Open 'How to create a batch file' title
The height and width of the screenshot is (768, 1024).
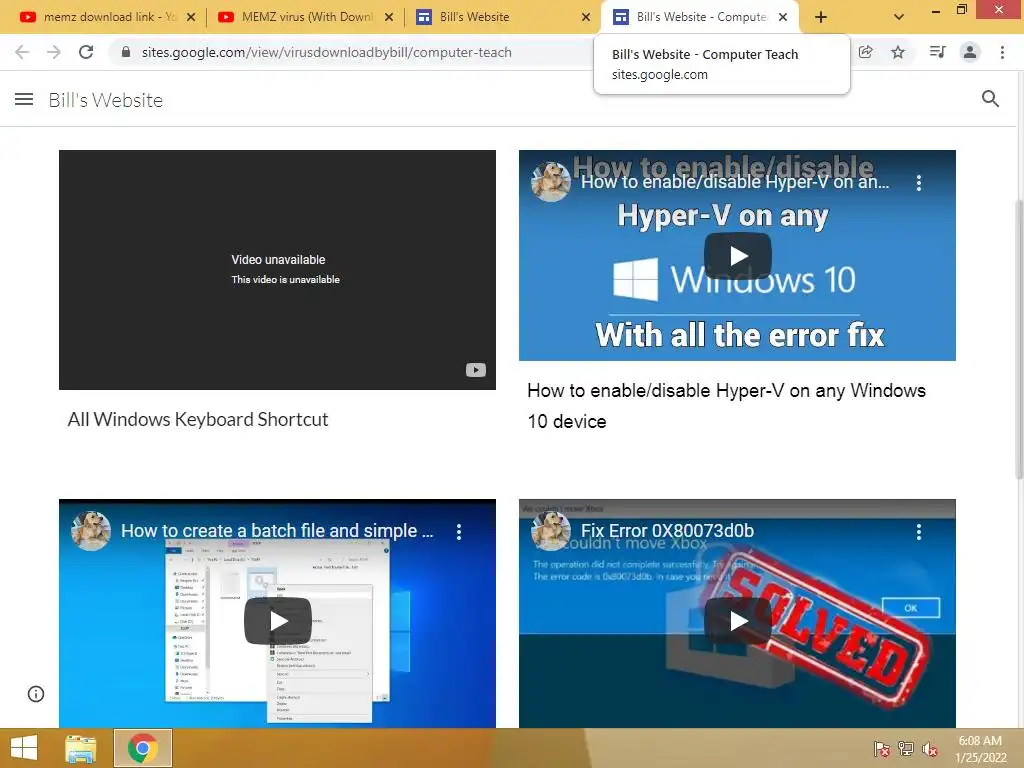point(277,531)
